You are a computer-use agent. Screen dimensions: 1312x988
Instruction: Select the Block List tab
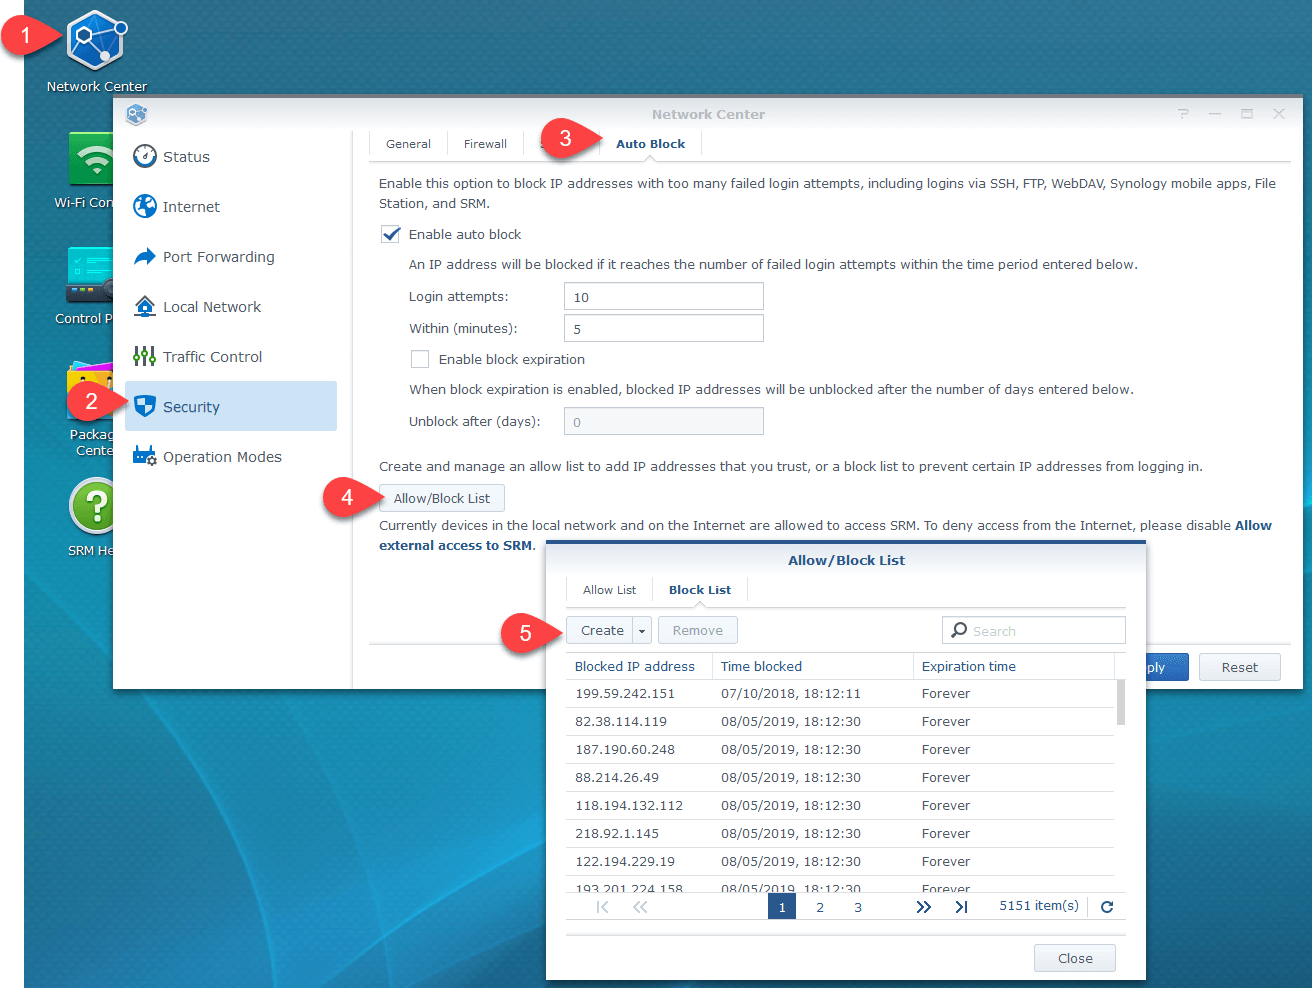tap(700, 590)
